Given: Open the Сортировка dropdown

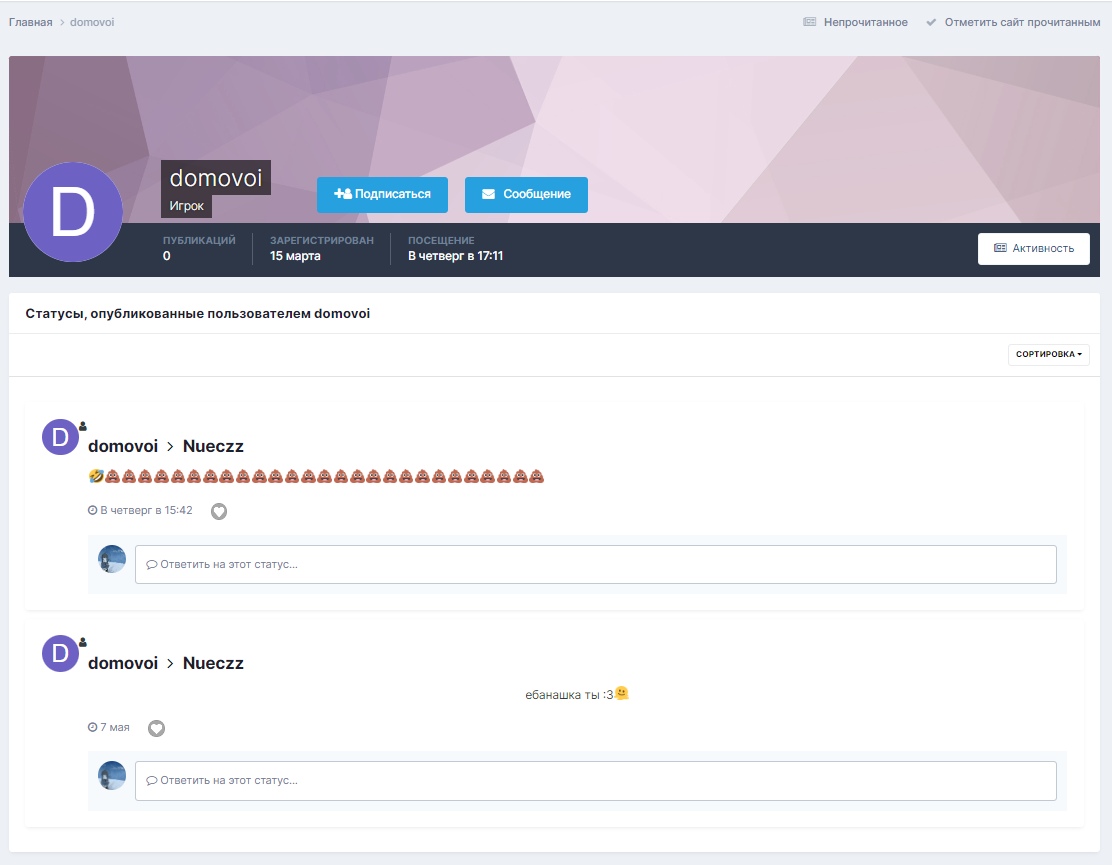Looking at the screenshot, I should [x=1048, y=354].
